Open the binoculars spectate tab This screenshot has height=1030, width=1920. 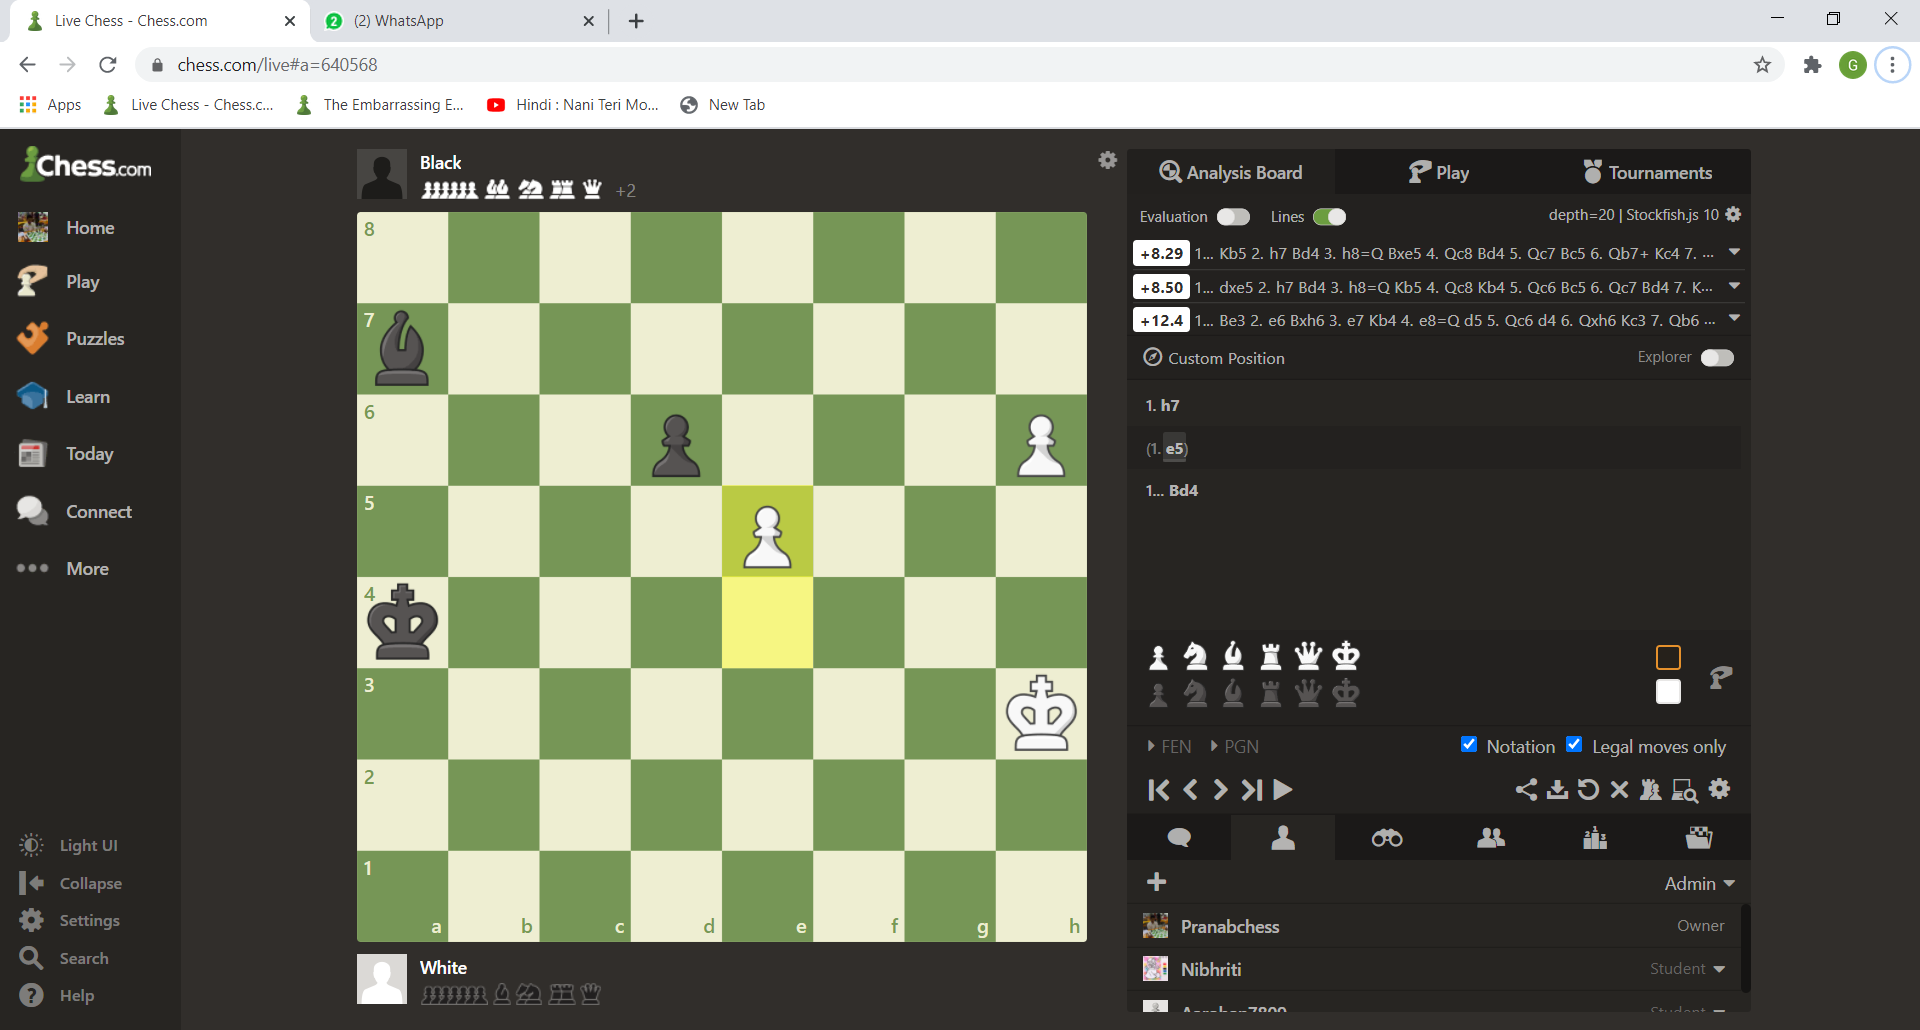(1387, 838)
